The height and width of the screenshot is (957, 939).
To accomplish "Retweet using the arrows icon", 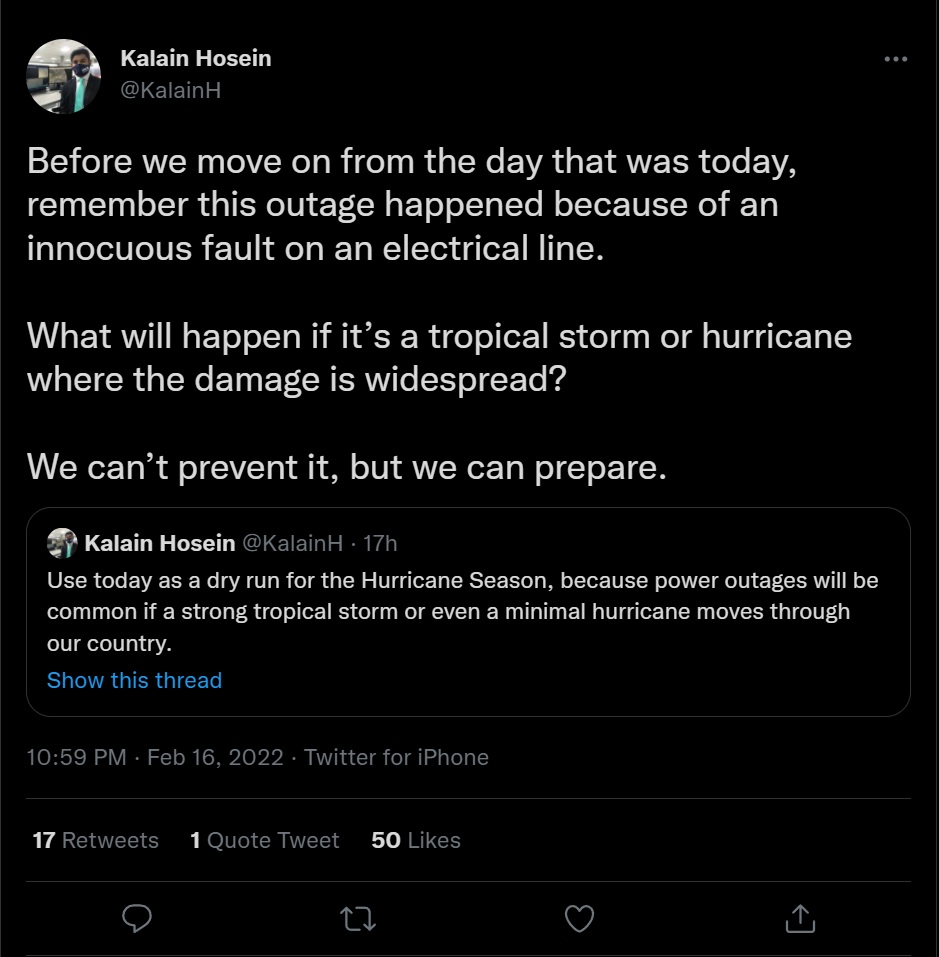I will (358, 919).
